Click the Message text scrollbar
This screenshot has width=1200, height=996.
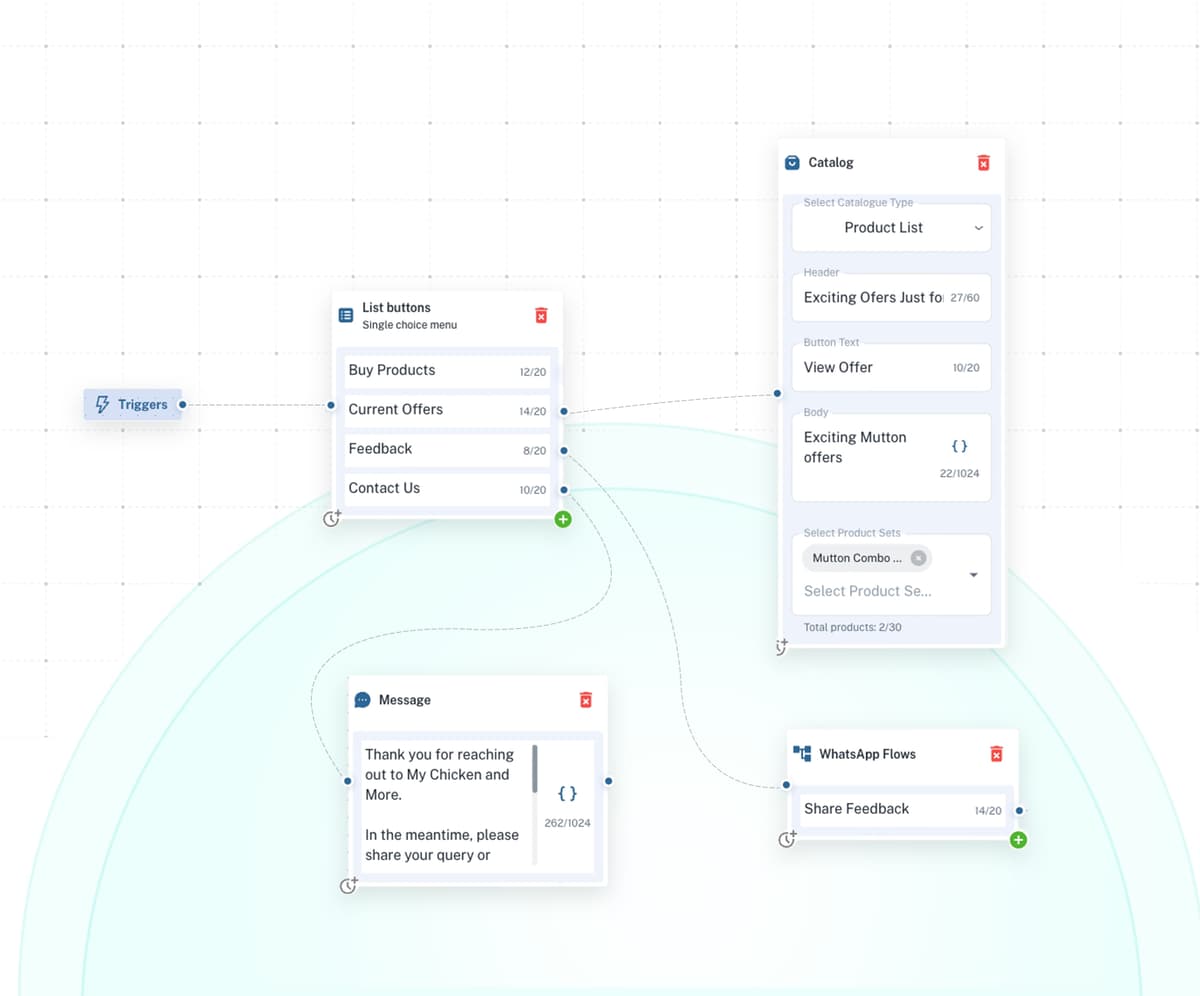coord(535,769)
